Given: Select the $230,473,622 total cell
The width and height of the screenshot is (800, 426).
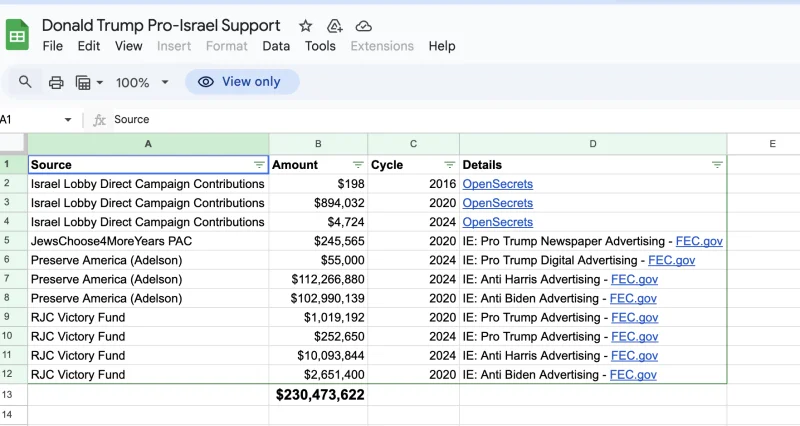Looking at the screenshot, I should (318, 395).
